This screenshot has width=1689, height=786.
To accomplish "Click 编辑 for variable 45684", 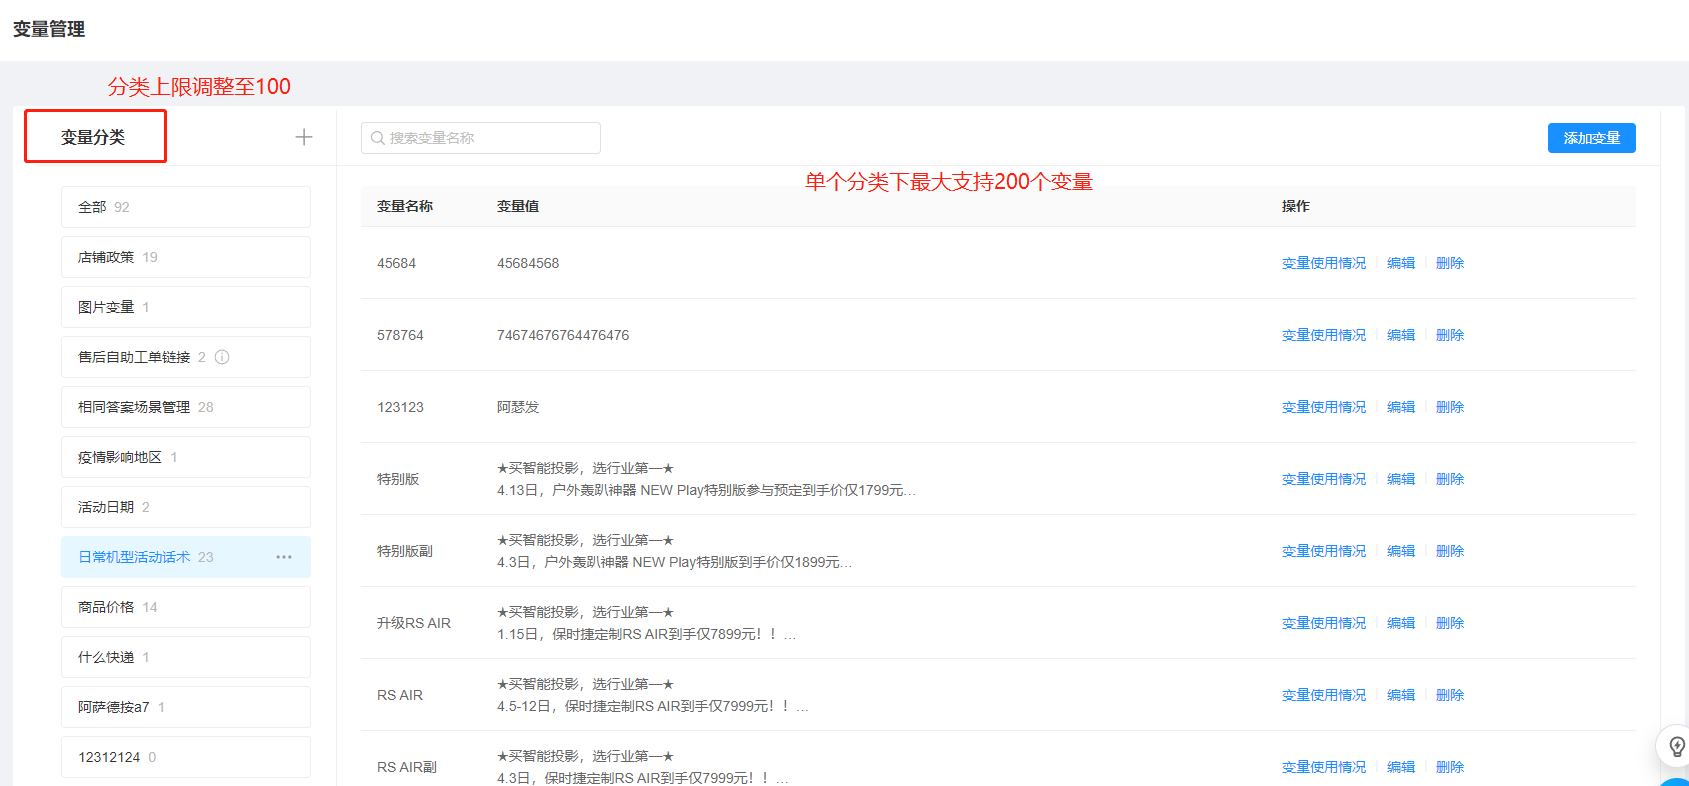I will coord(1401,263).
